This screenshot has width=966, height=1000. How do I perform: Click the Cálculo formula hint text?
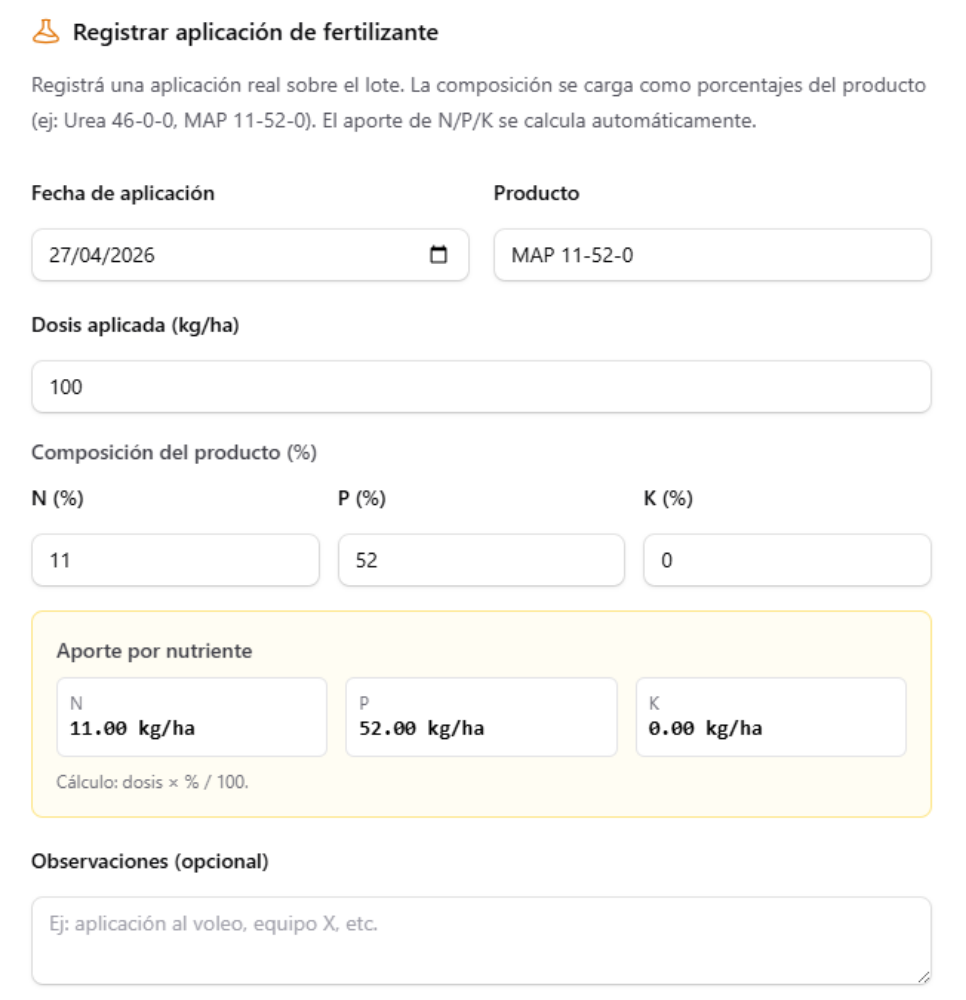pos(152,782)
